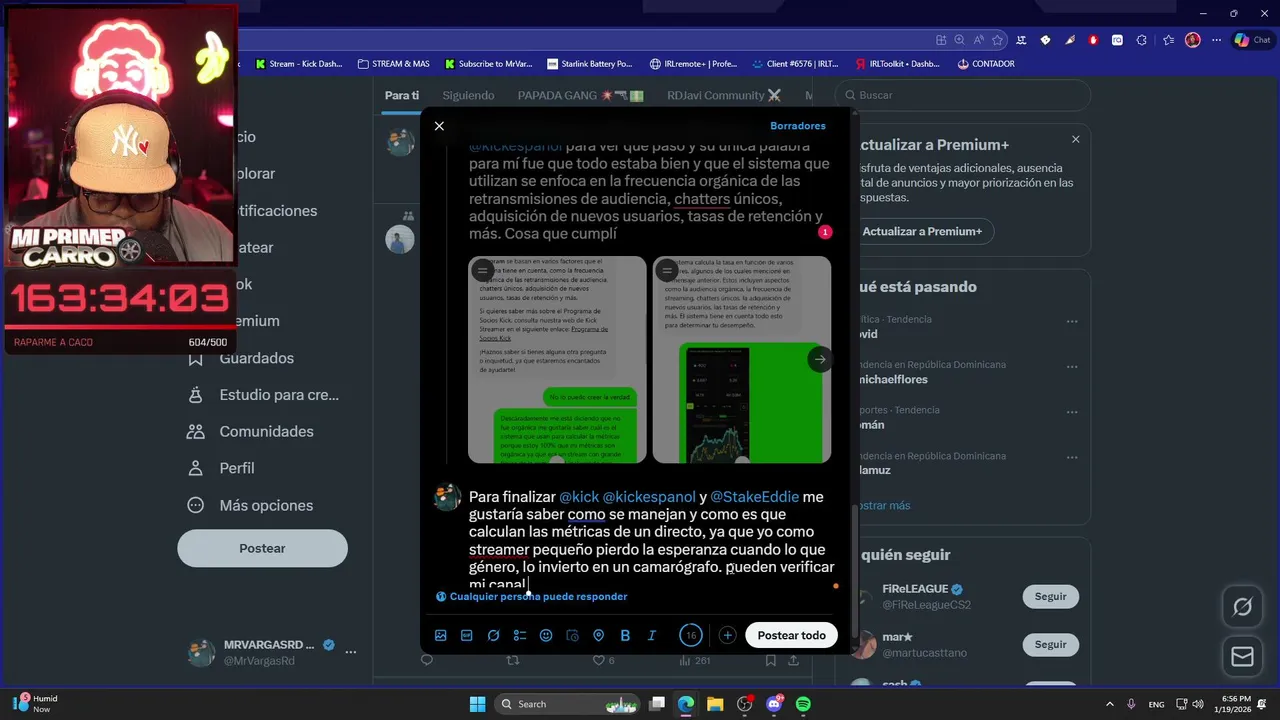This screenshot has width=1280, height=720.
Task: Click the @kickespanol mention in draft text
Action: click(x=648, y=497)
